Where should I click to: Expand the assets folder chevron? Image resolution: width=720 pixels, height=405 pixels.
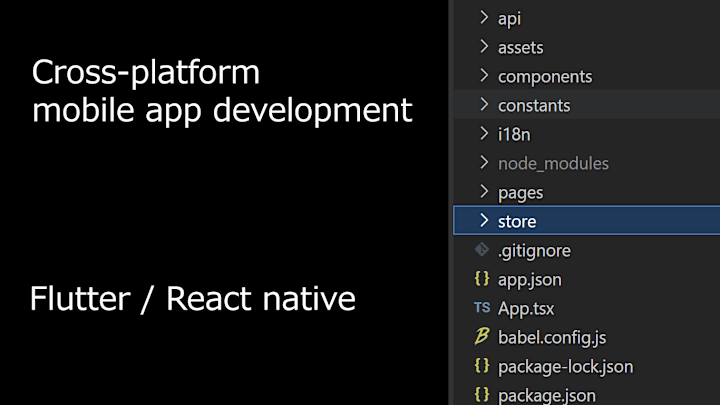pos(484,46)
